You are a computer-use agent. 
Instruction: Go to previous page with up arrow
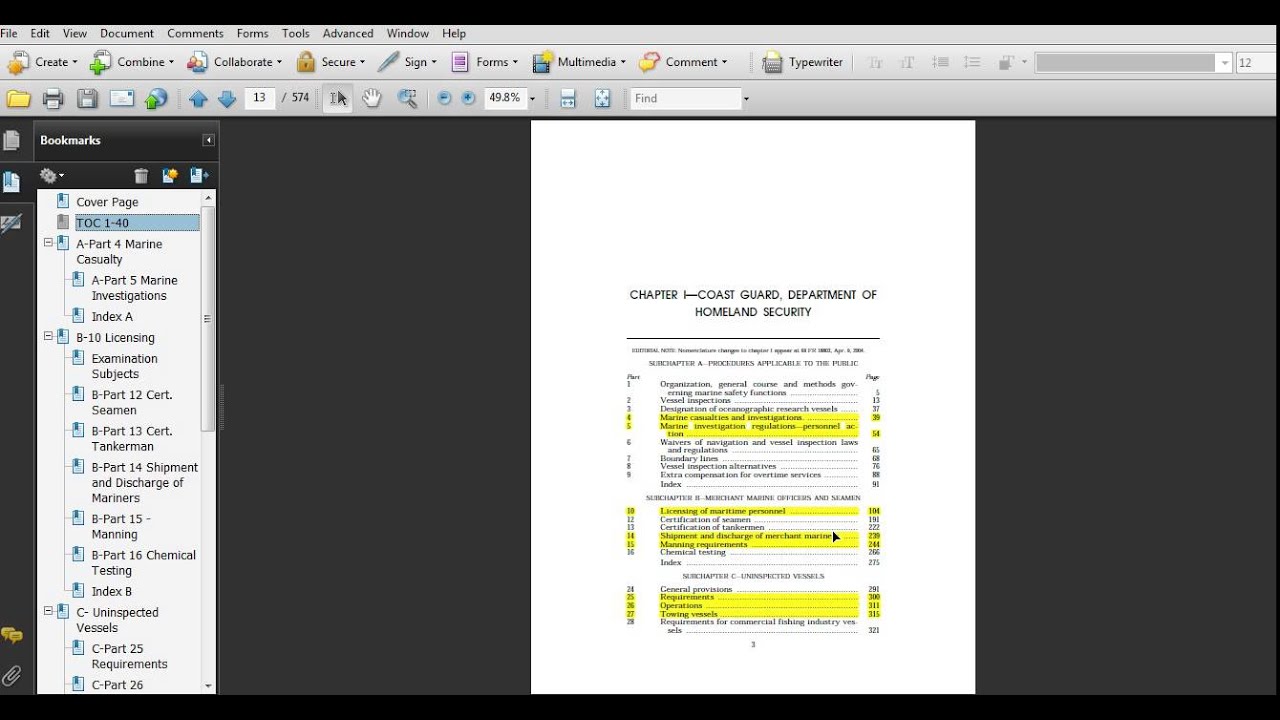pos(198,99)
